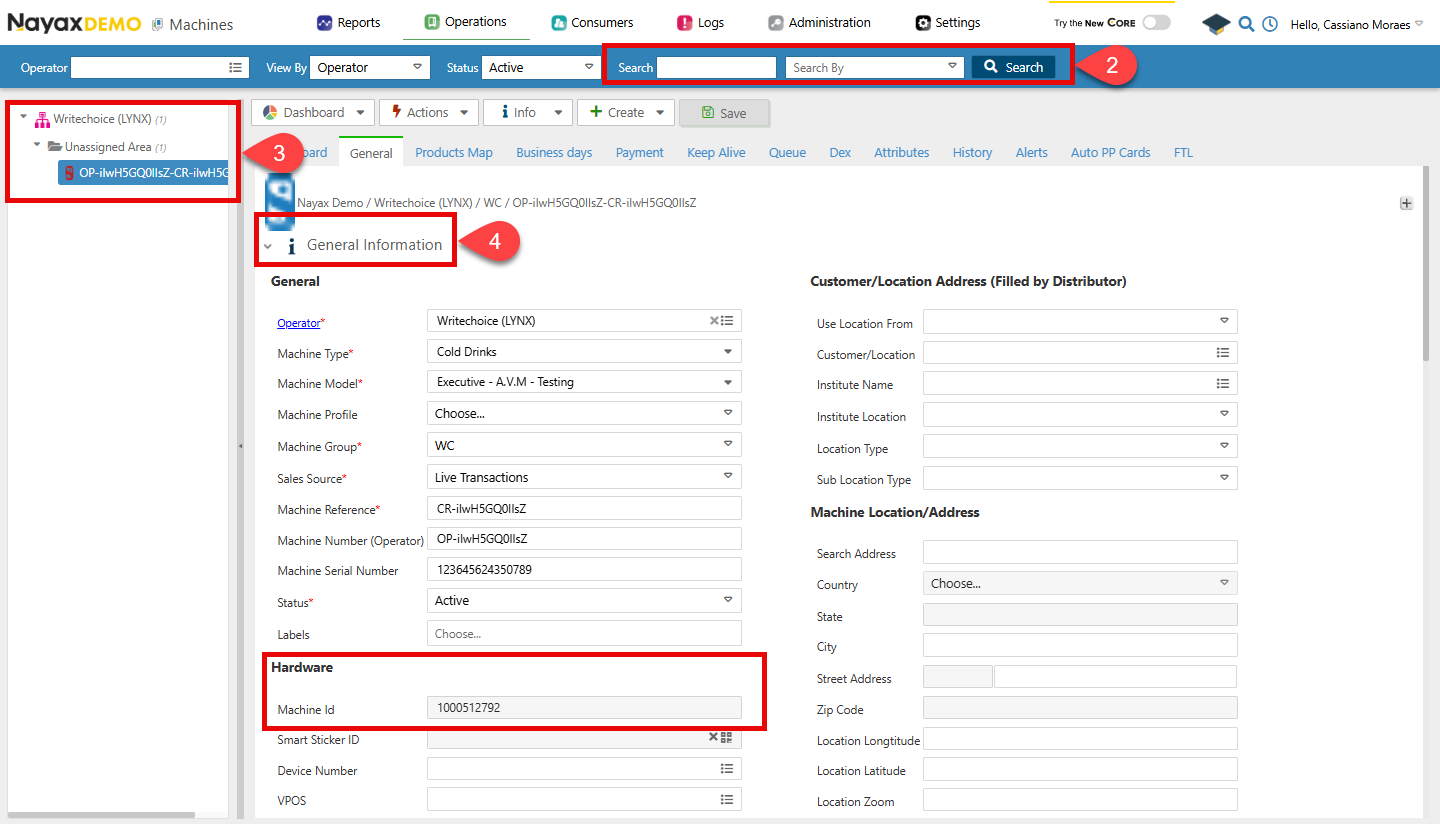Open the Administration menu
1440x824 pixels.
(x=819, y=22)
